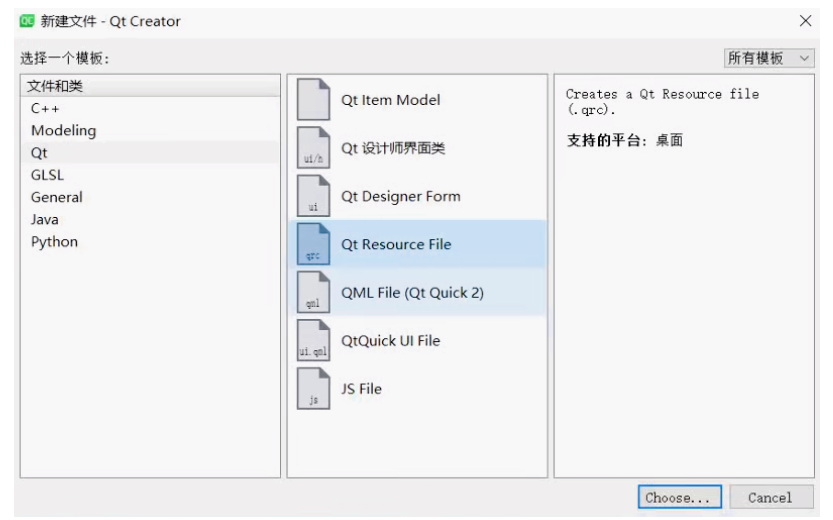Click the ui Qt Designer Form icon
The height and width of the screenshot is (520, 833).
coord(313,196)
